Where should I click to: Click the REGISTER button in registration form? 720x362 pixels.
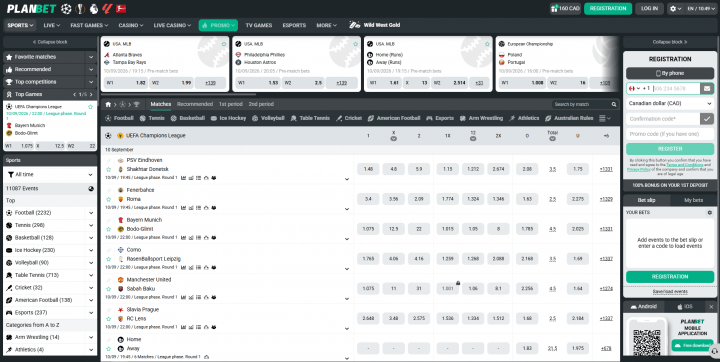coord(670,149)
